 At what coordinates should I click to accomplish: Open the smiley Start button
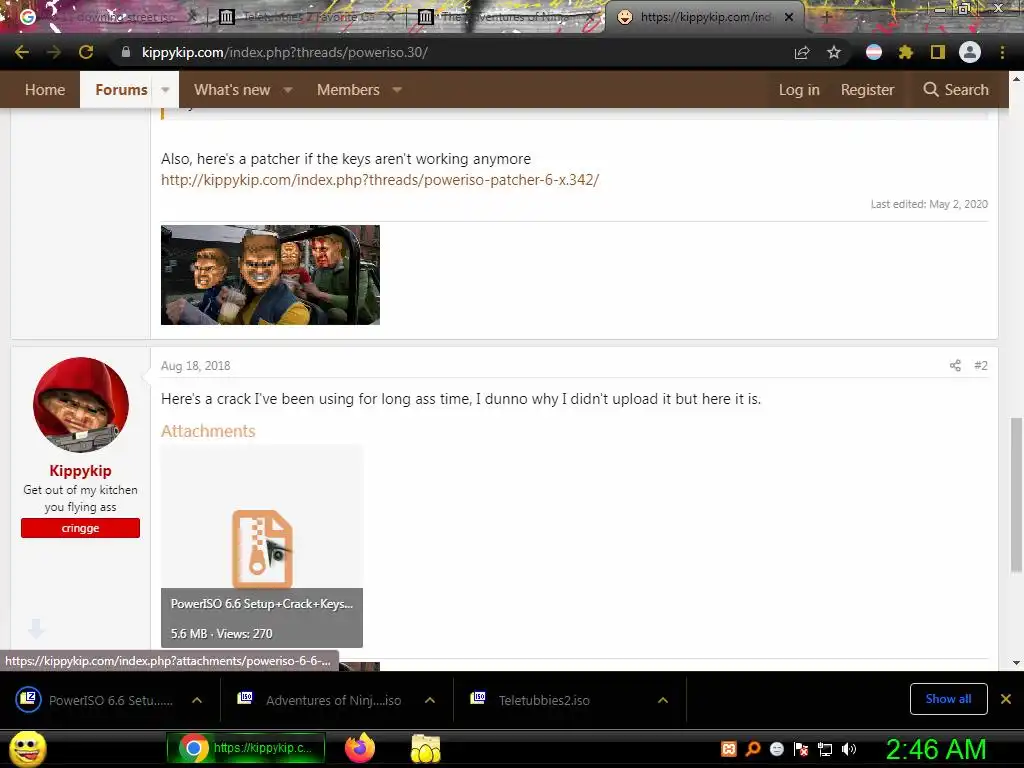tap(27, 749)
